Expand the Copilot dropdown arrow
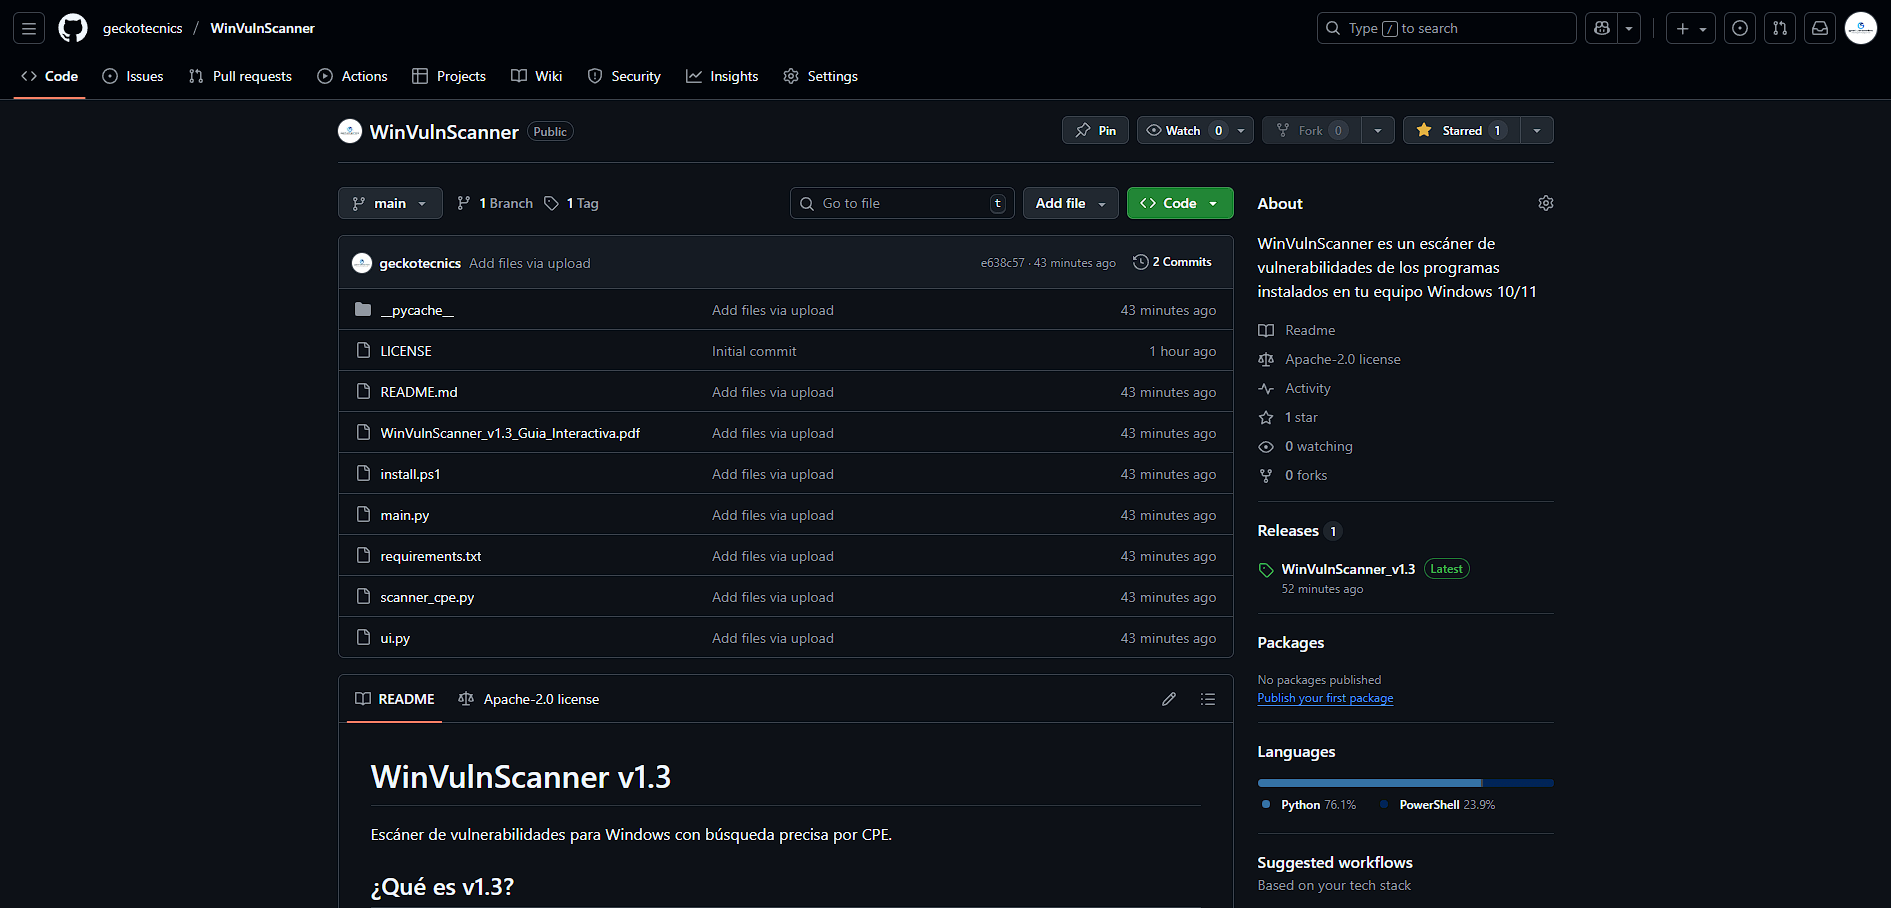Viewport: 1891px width, 908px height. (x=1629, y=28)
